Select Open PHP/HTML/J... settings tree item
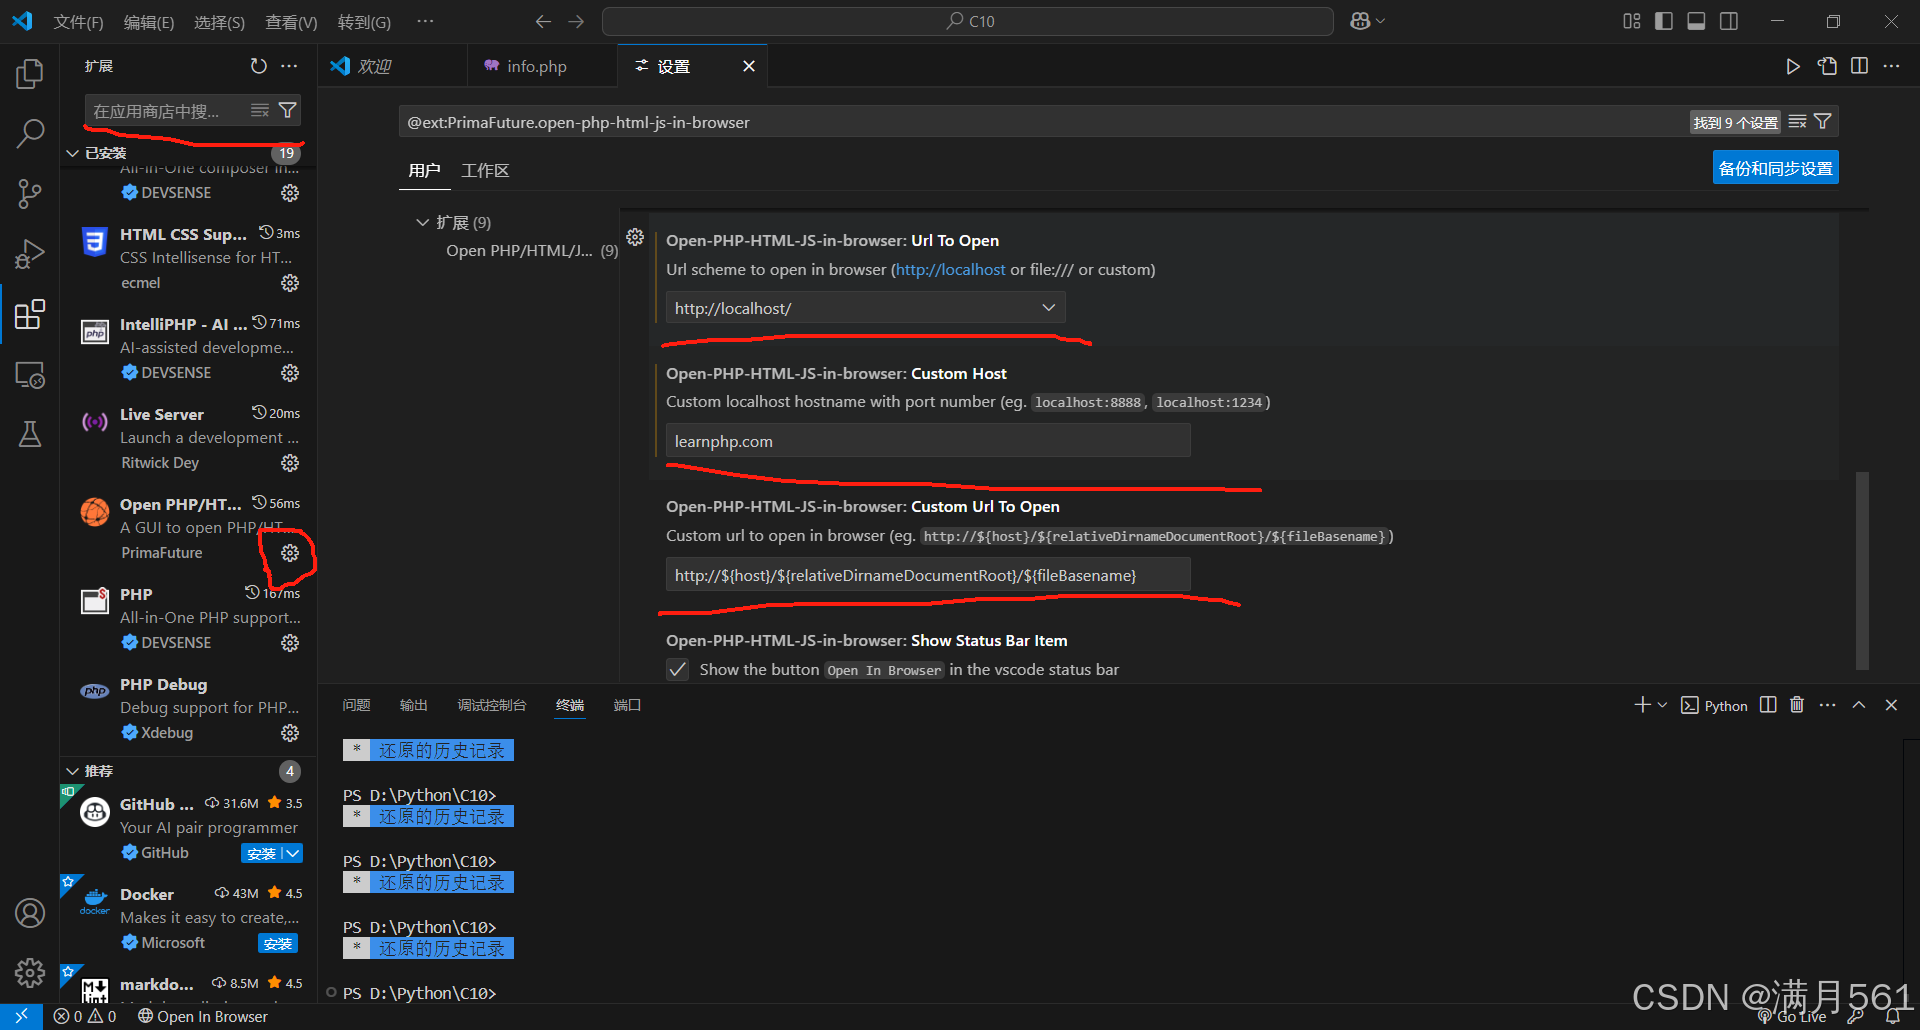The height and width of the screenshot is (1030, 1920). [x=520, y=251]
